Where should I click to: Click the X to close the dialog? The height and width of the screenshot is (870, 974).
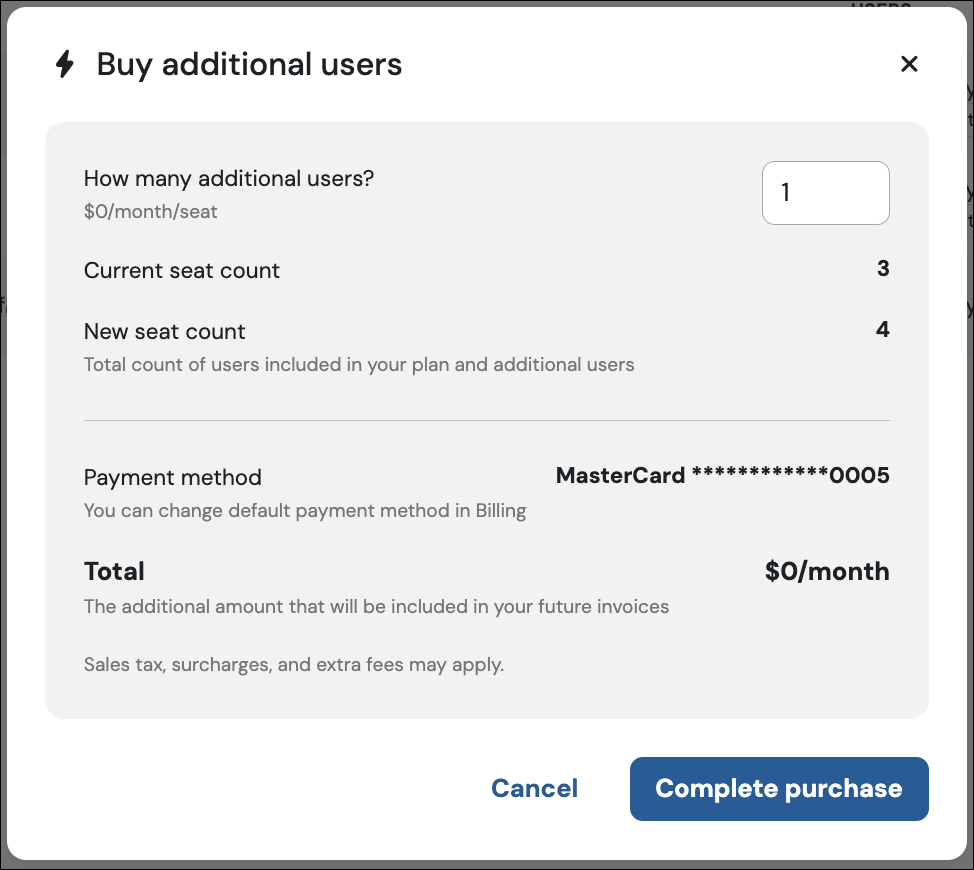[909, 63]
